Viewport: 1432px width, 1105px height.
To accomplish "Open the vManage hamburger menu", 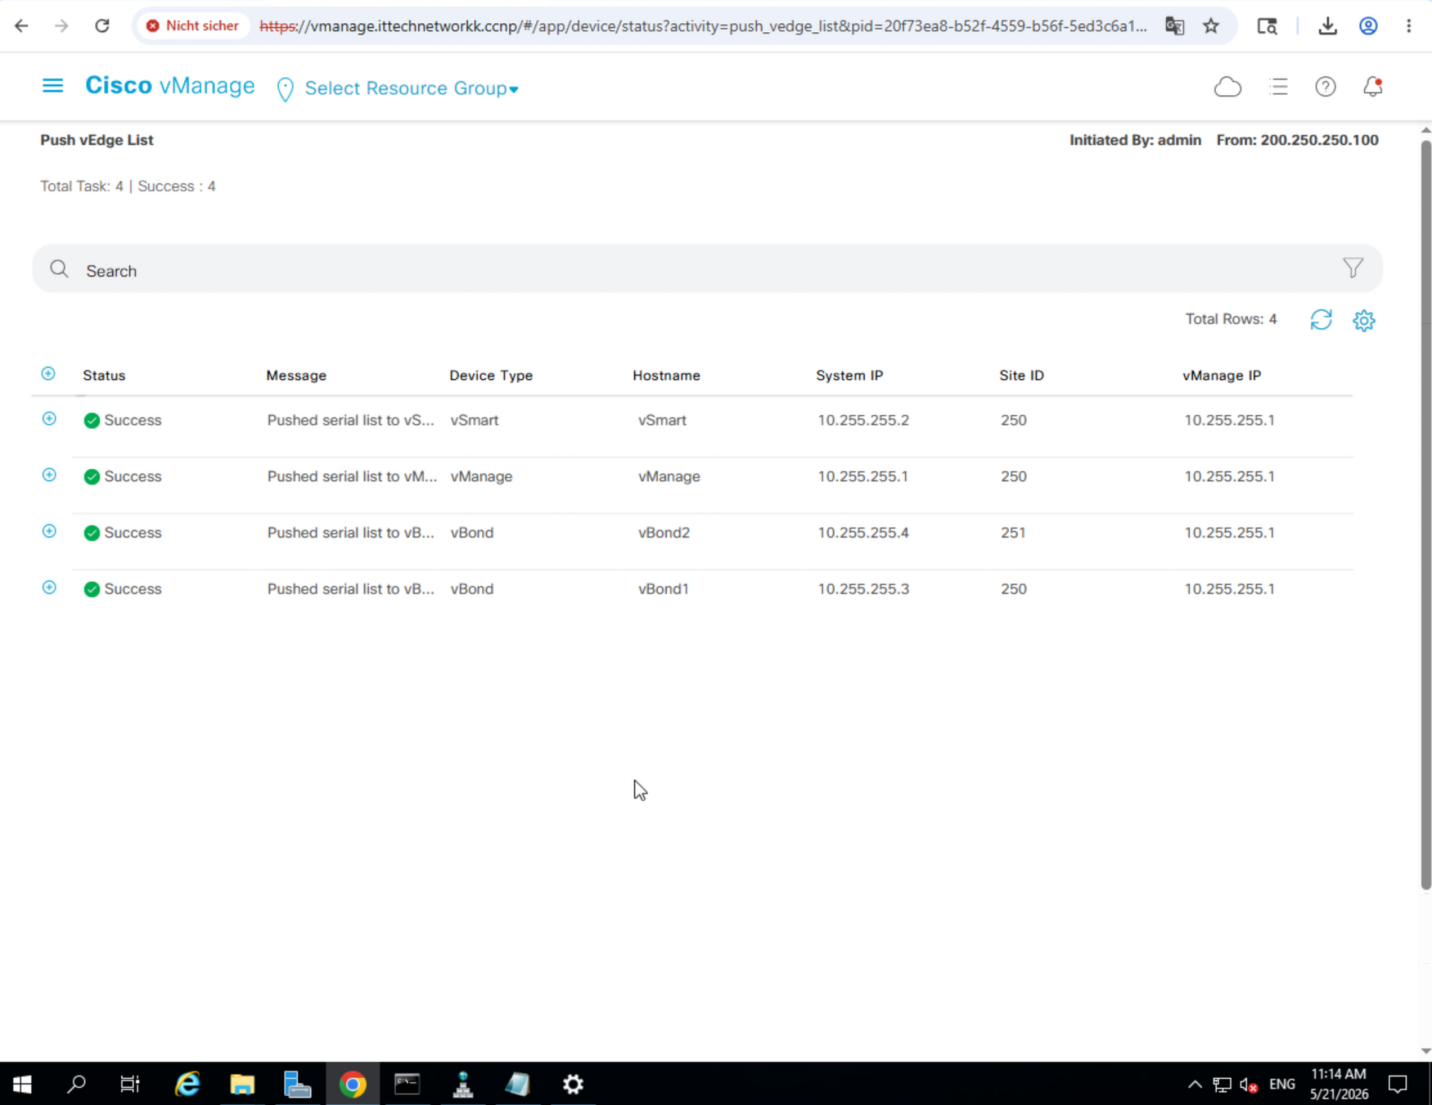I will 53,86.
